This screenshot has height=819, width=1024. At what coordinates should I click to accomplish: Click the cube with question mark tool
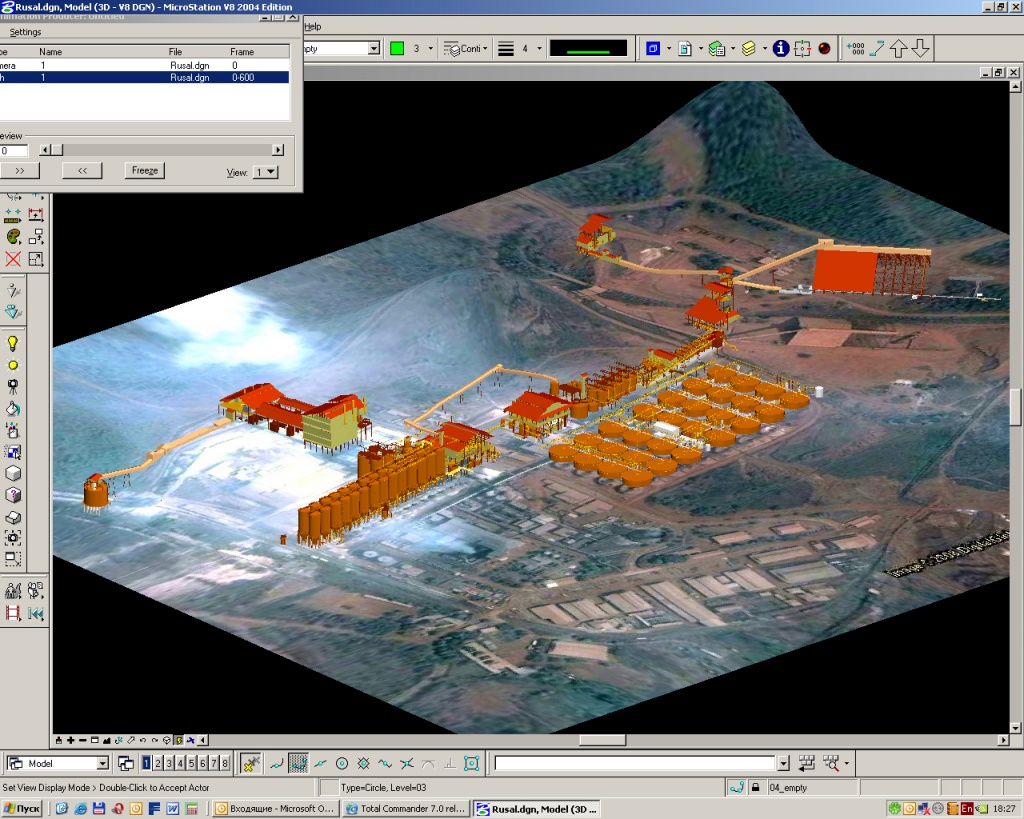pyautogui.click(x=12, y=495)
